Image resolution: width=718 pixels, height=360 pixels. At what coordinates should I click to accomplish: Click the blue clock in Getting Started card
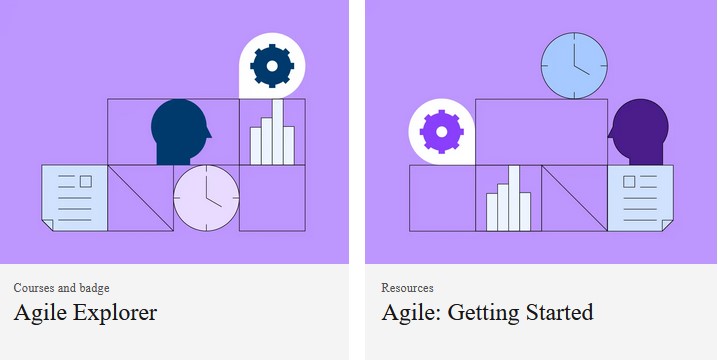coord(574,65)
